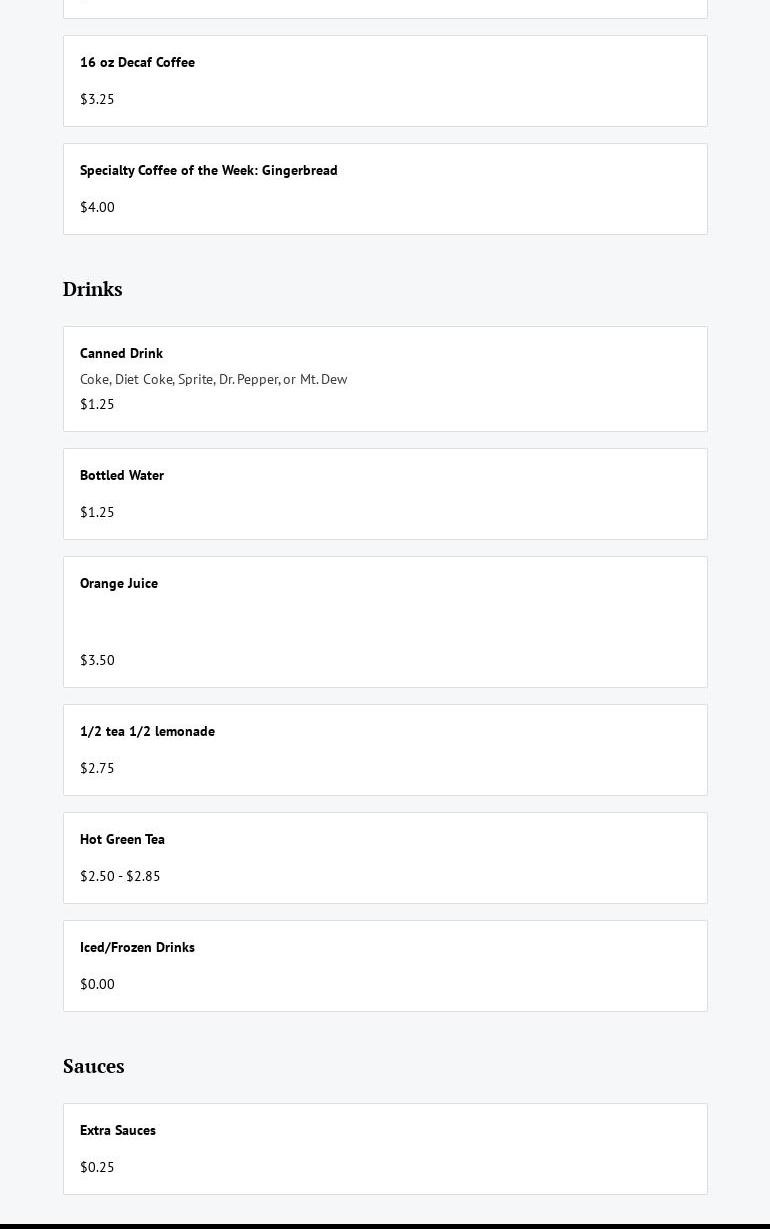Click the $0.00 Iced/Frozen Drinks price
Screen dimensions: 770x1229
[x=97, y=984]
